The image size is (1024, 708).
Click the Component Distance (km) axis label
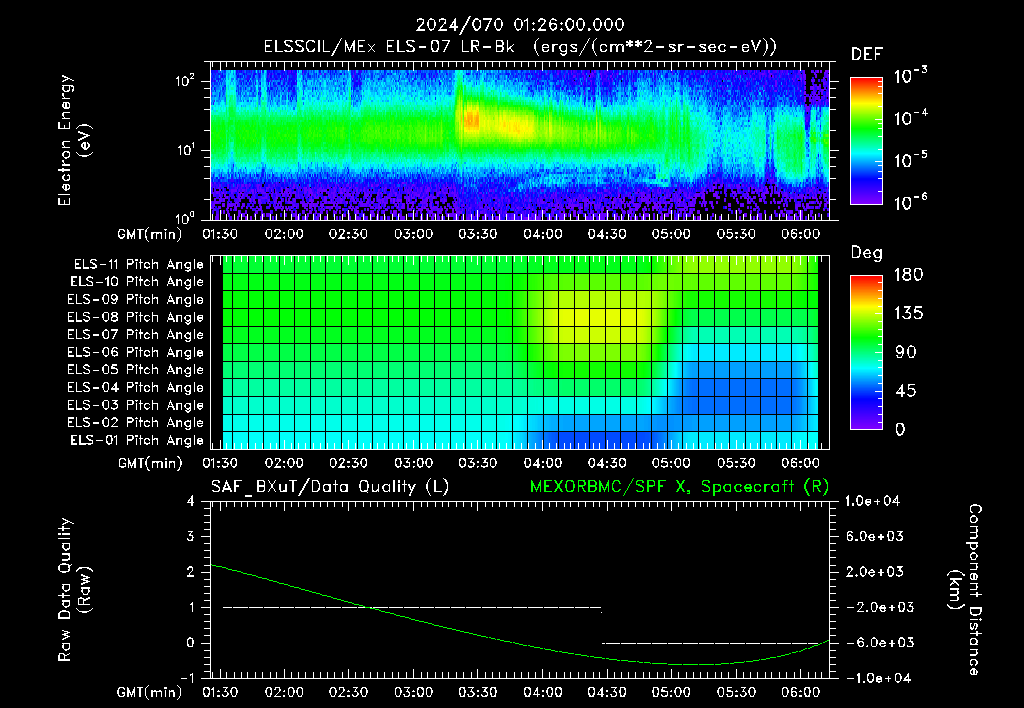[x=965, y=589]
